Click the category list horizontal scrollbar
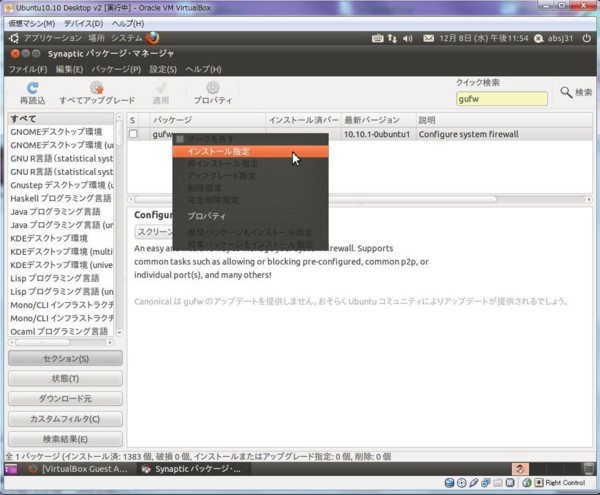The height and width of the screenshot is (495, 600). pyautogui.click(x=62, y=342)
